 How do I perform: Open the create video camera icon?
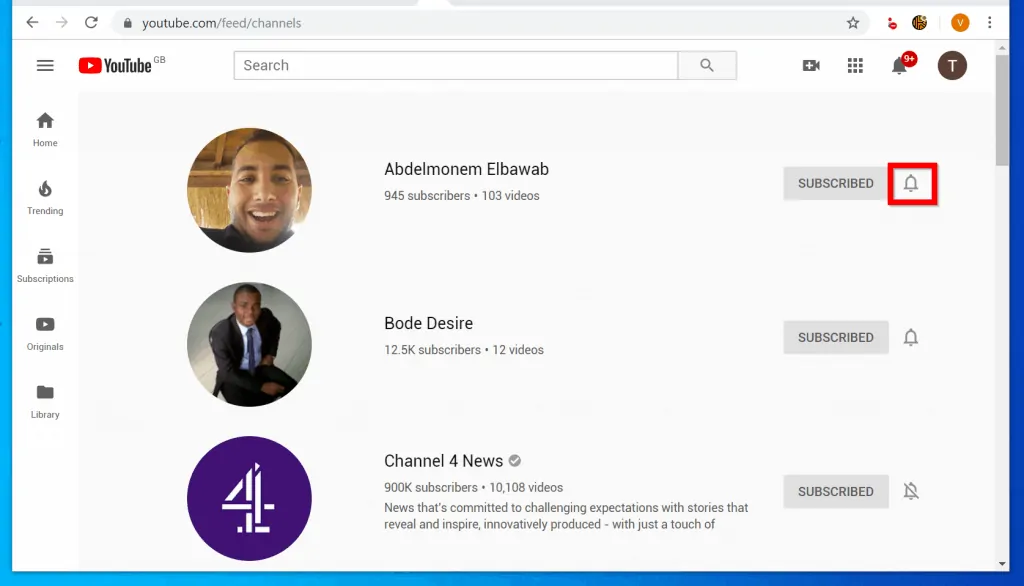pyautogui.click(x=811, y=66)
